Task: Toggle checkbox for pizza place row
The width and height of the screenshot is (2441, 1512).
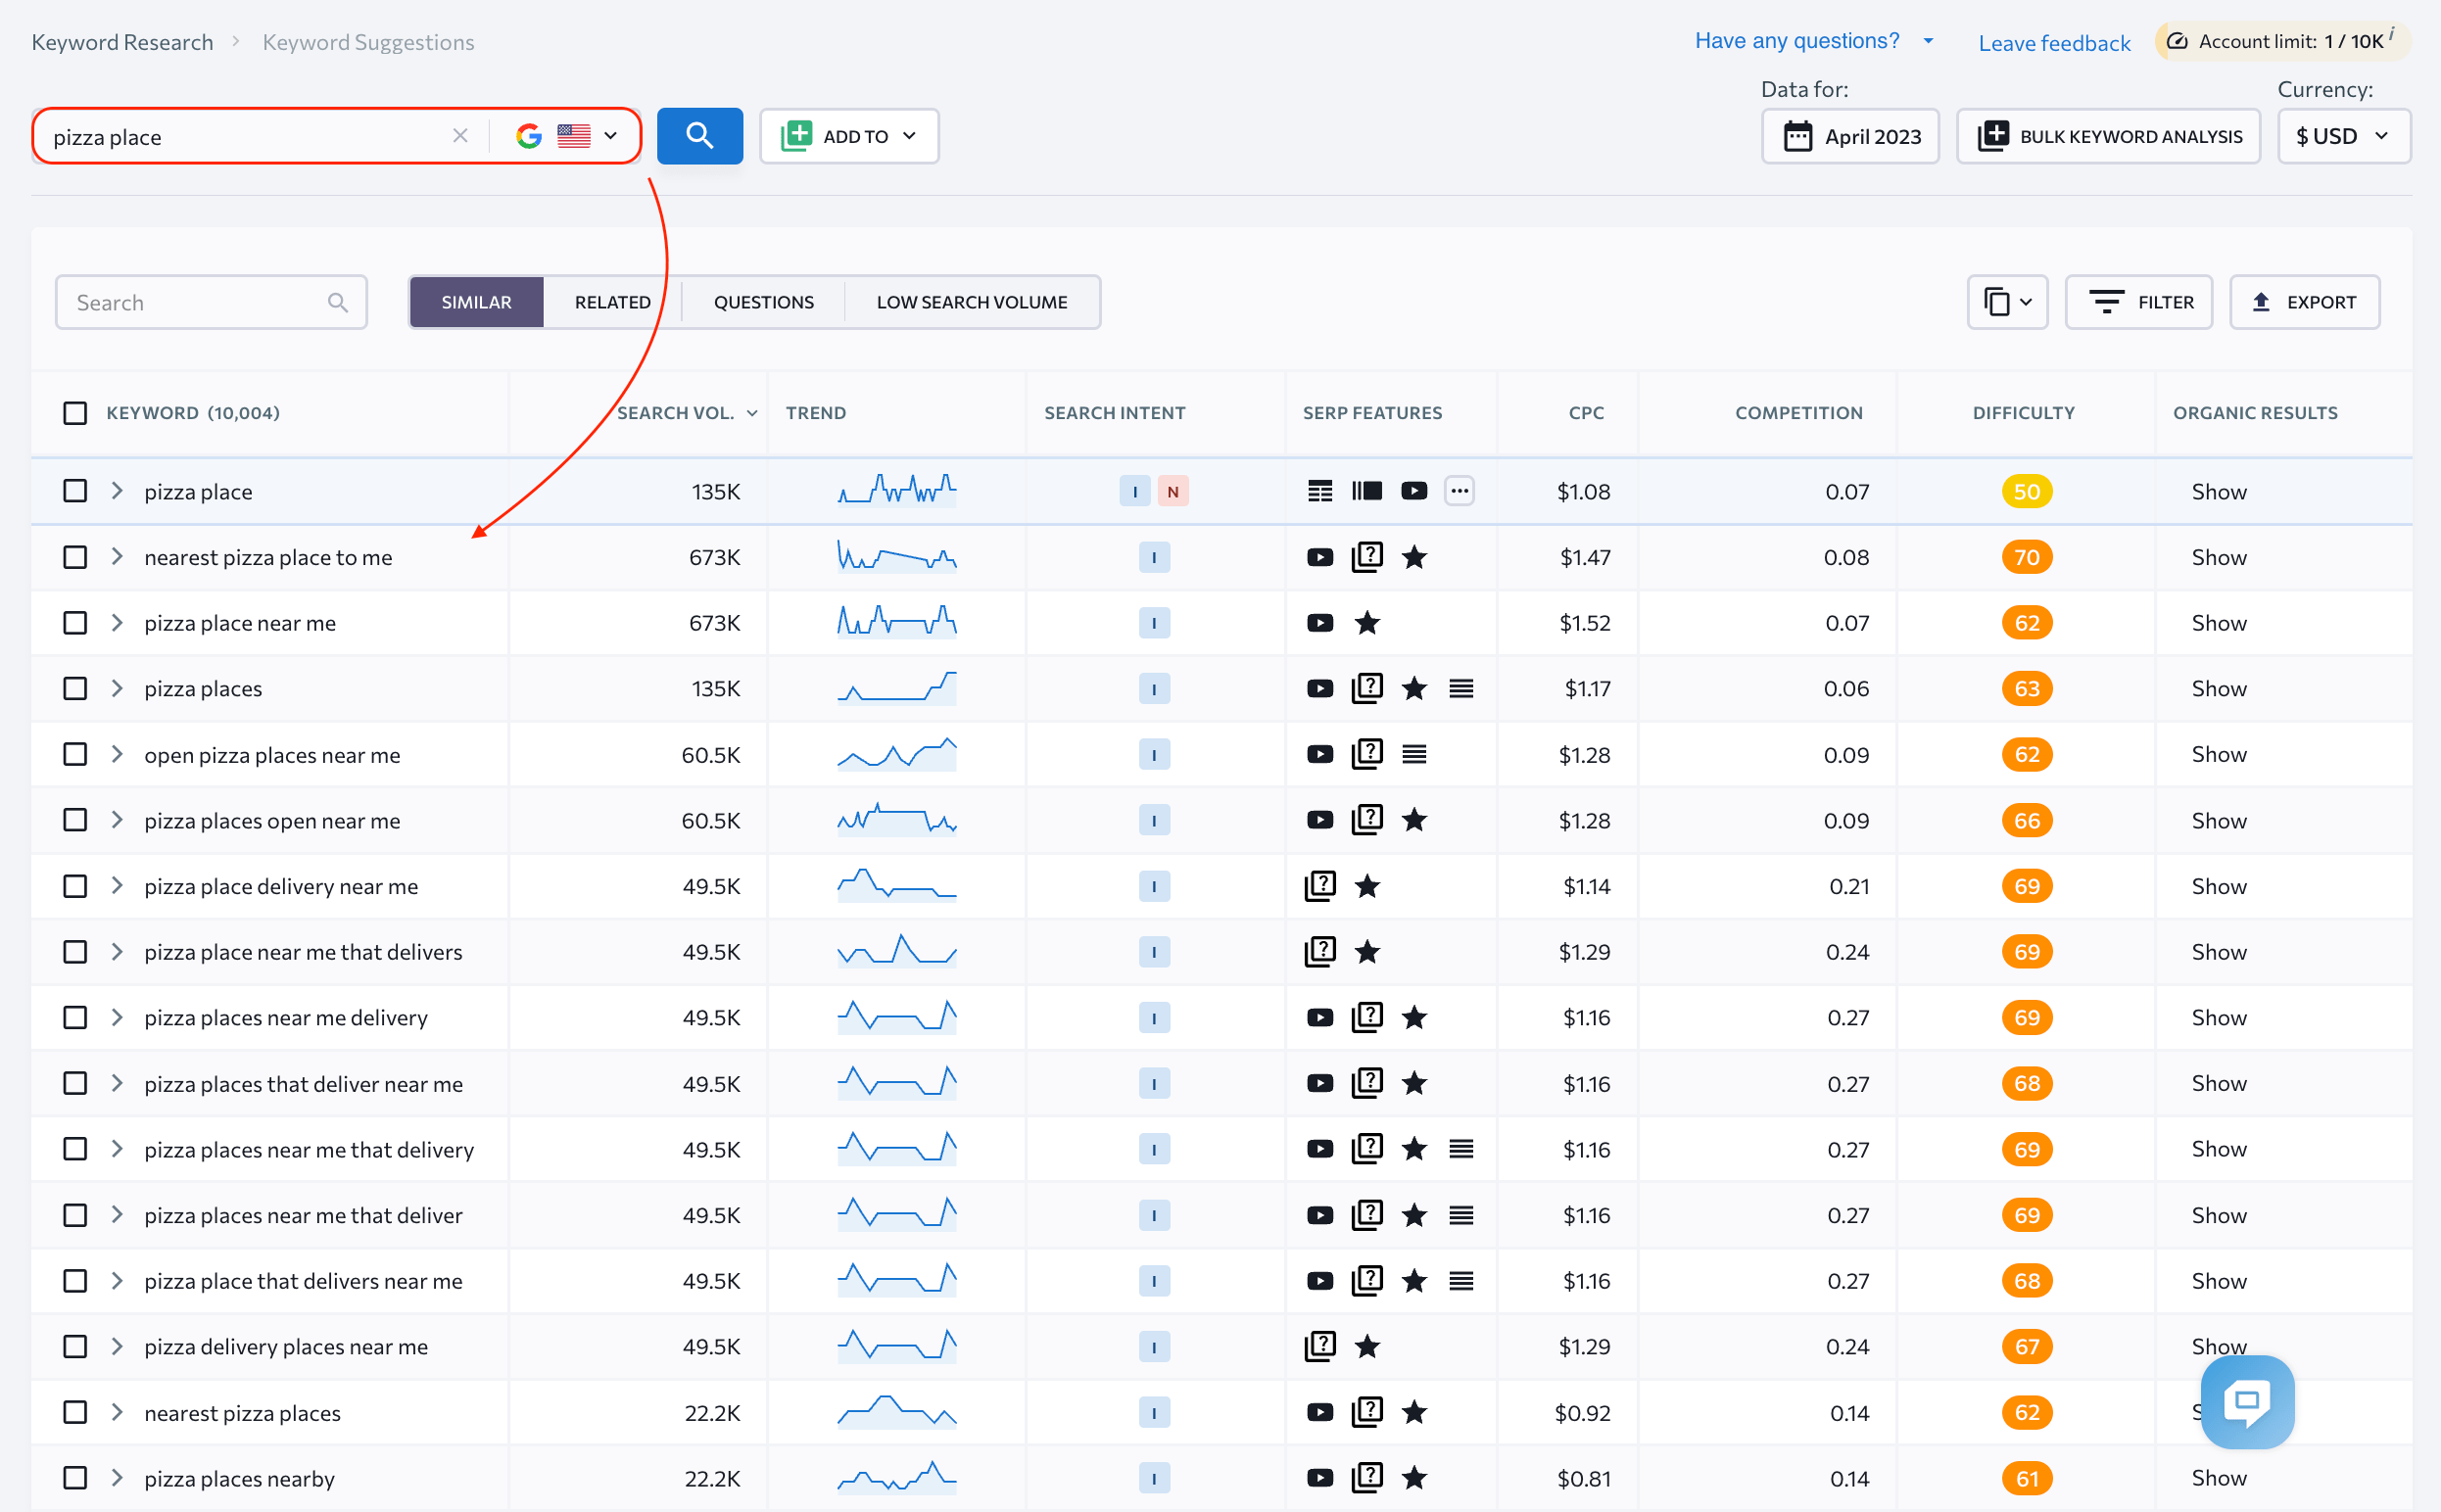Action: point(76,490)
